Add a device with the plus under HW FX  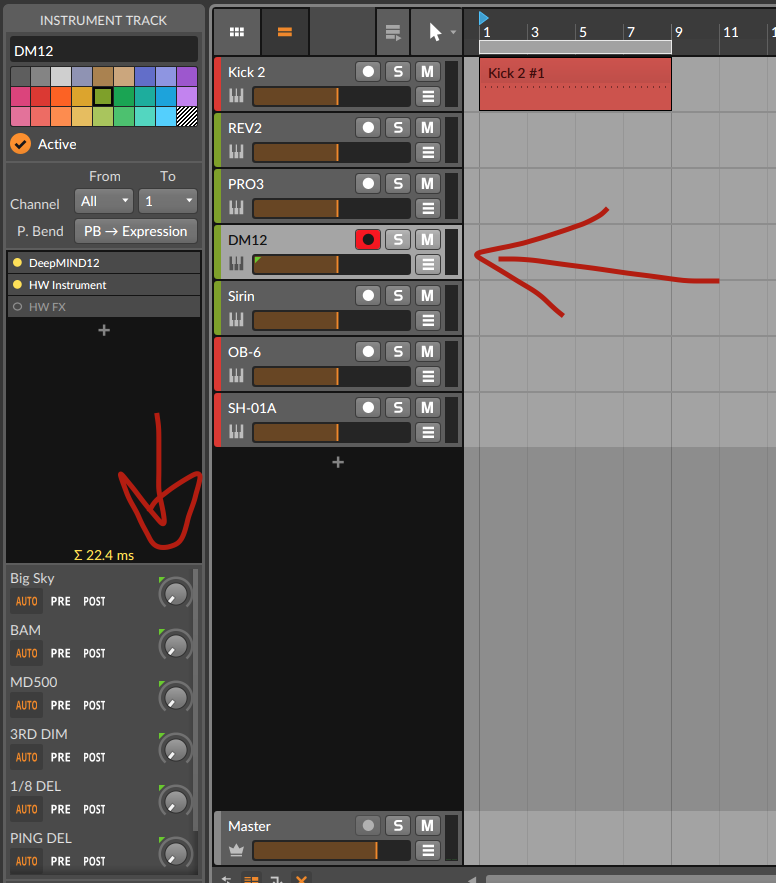tap(104, 330)
